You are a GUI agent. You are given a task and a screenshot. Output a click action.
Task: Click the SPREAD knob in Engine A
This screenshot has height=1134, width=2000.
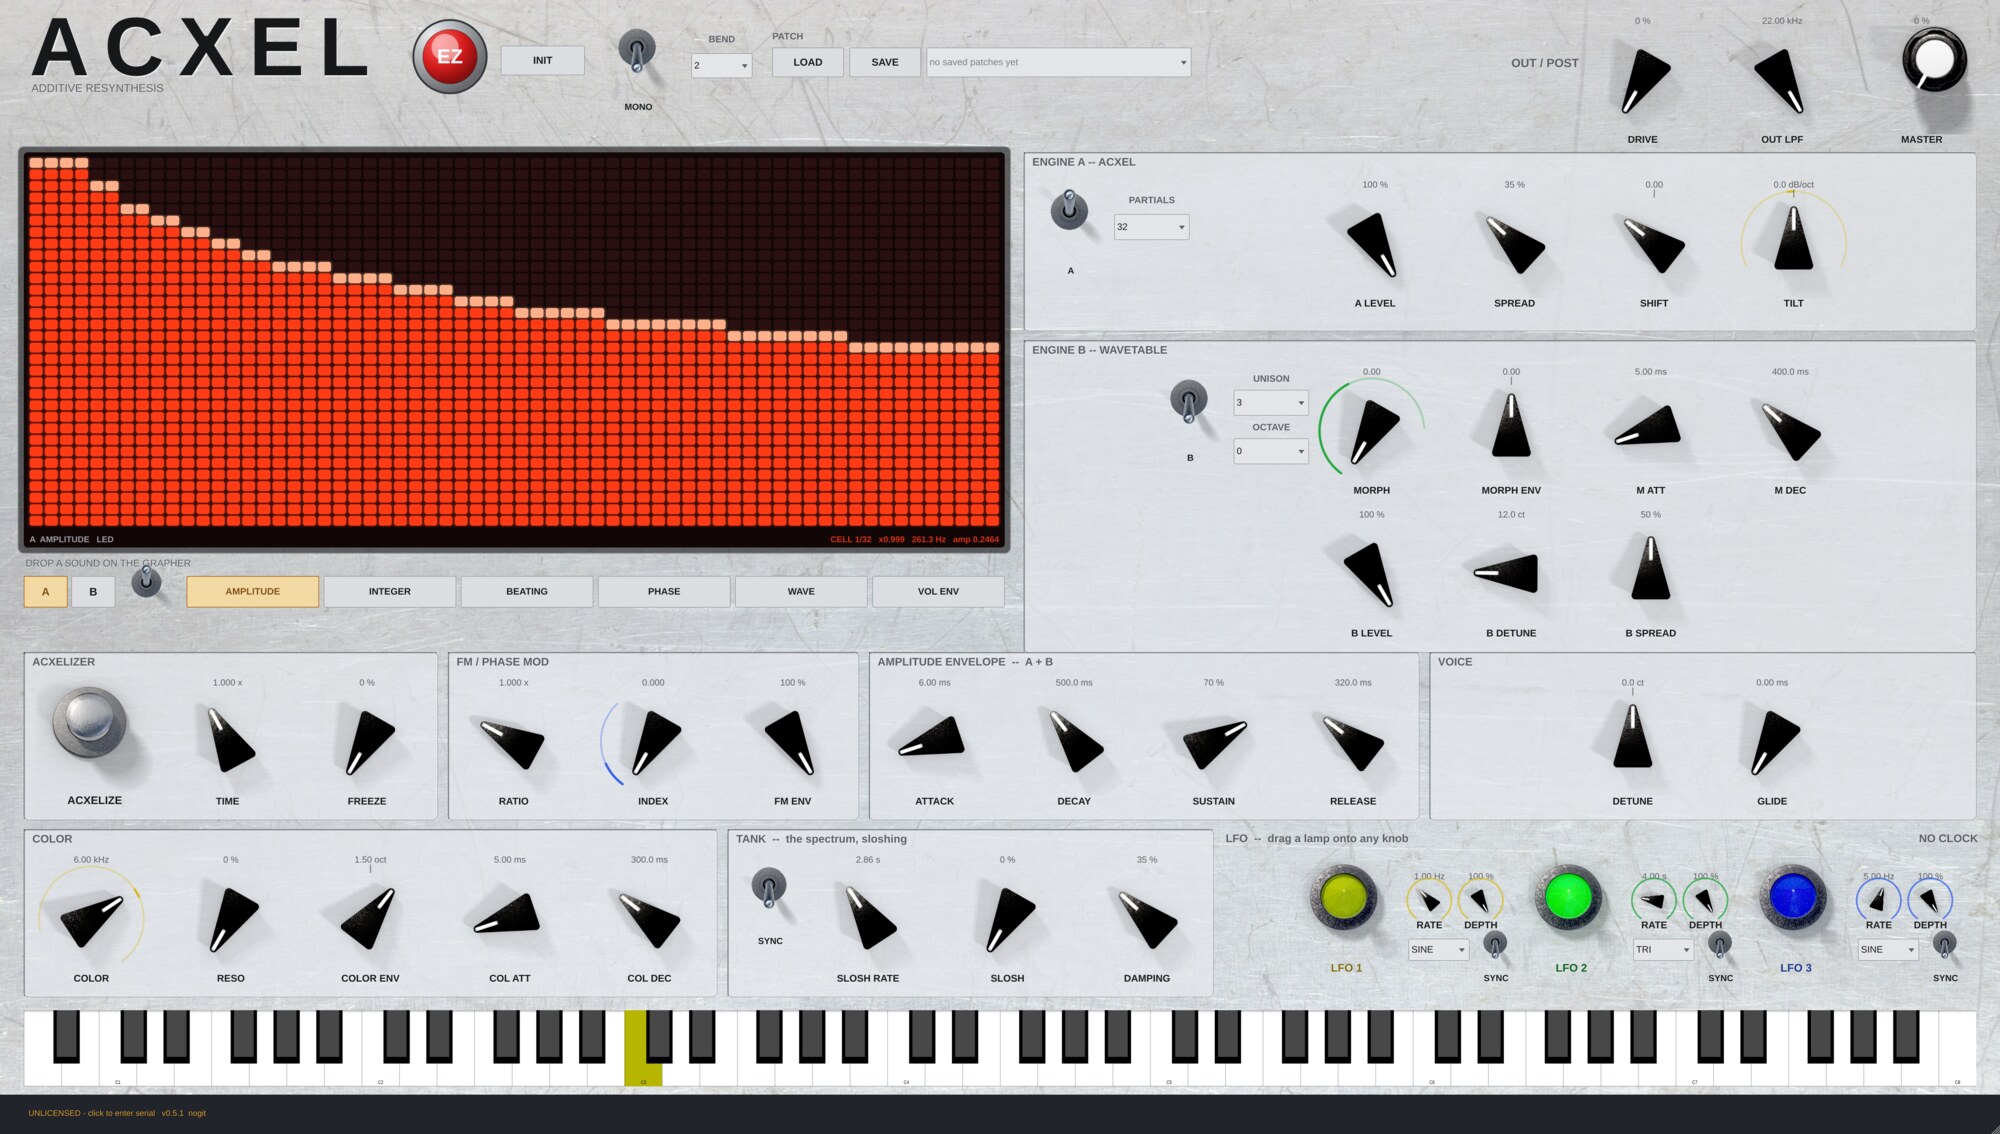pyautogui.click(x=1514, y=243)
